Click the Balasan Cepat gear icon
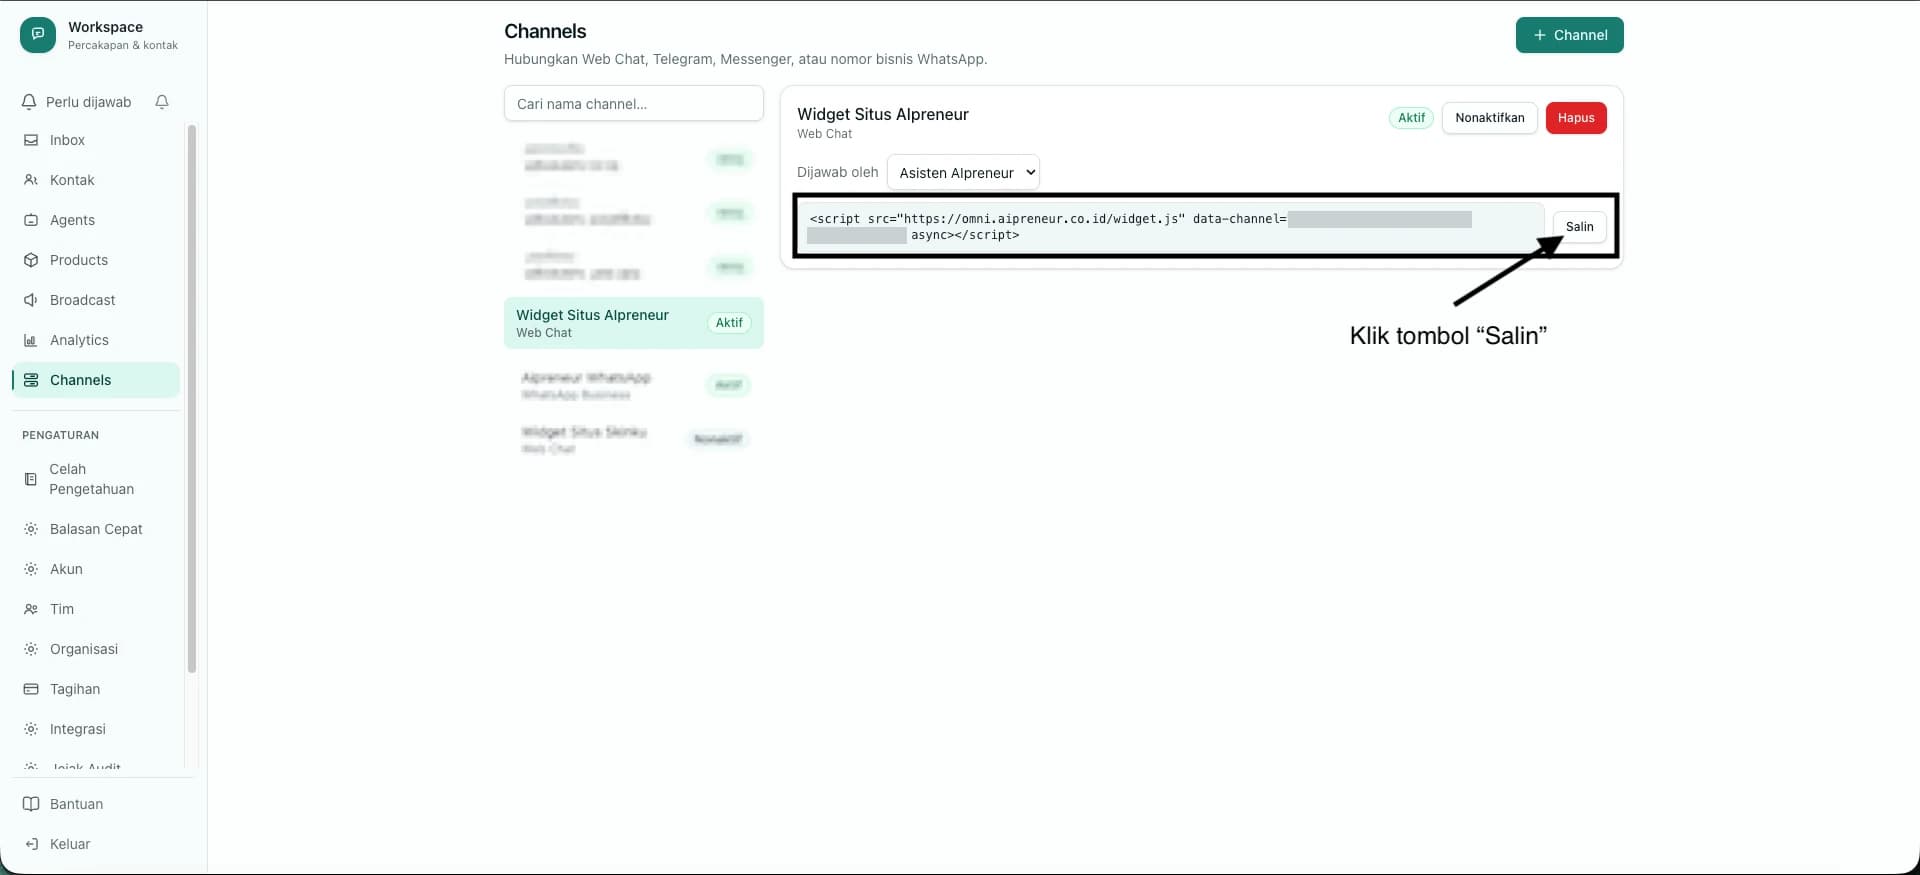 pyautogui.click(x=31, y=529)
